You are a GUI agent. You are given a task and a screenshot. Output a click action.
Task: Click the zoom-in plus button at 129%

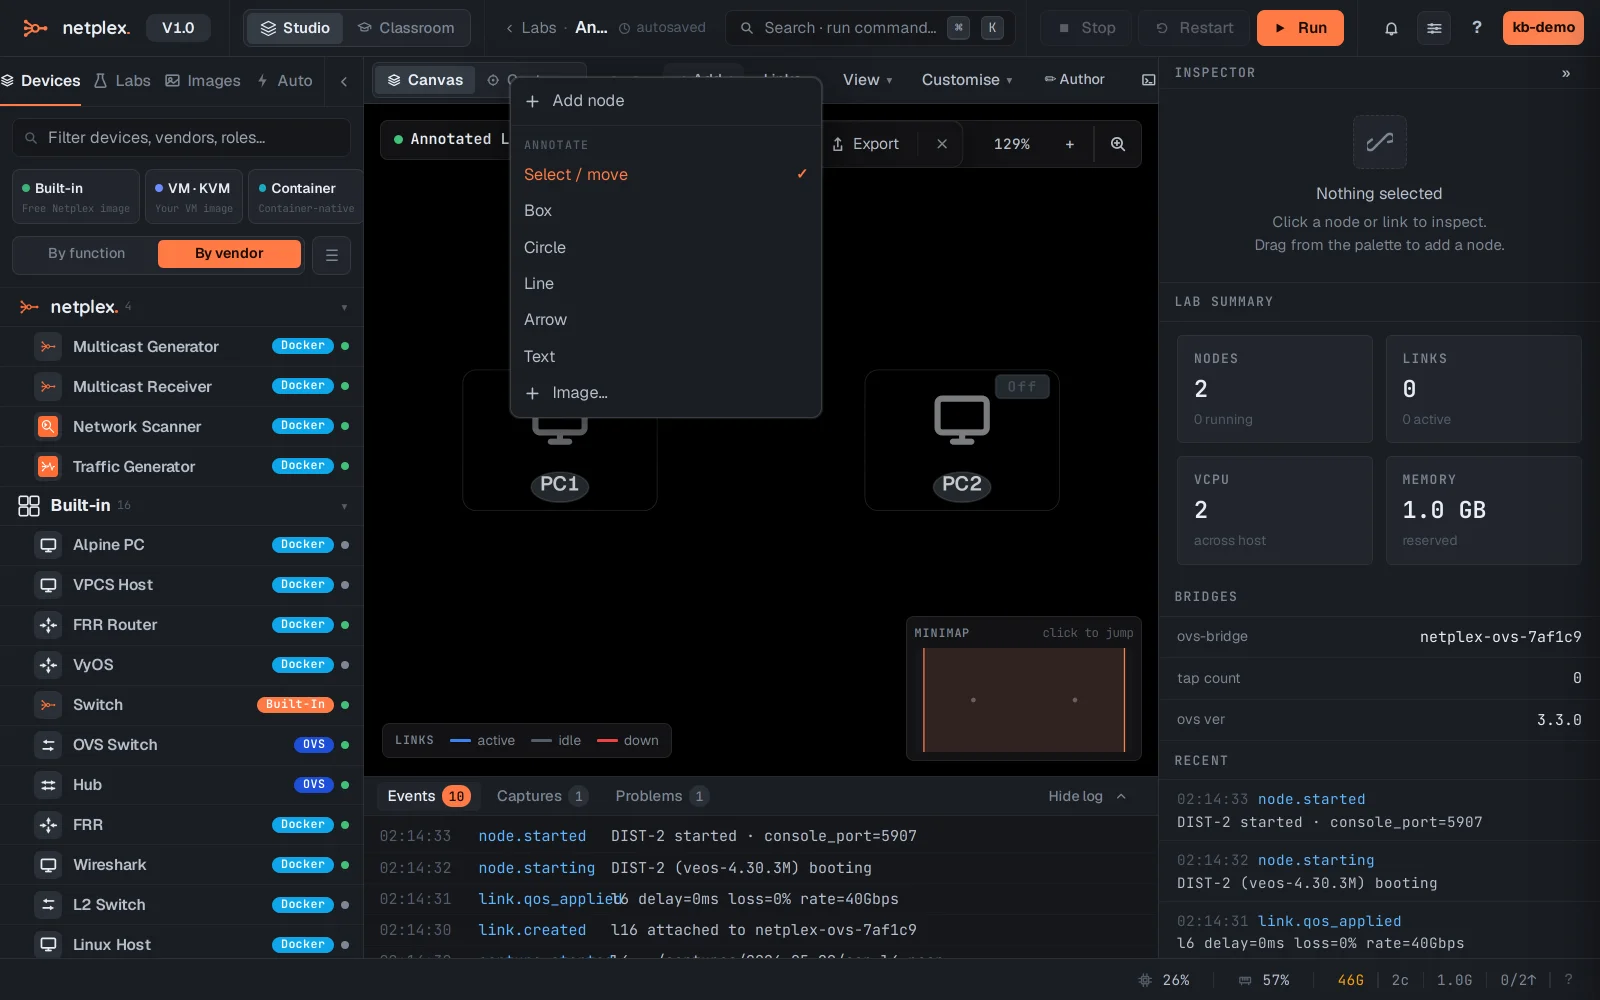1070,144
